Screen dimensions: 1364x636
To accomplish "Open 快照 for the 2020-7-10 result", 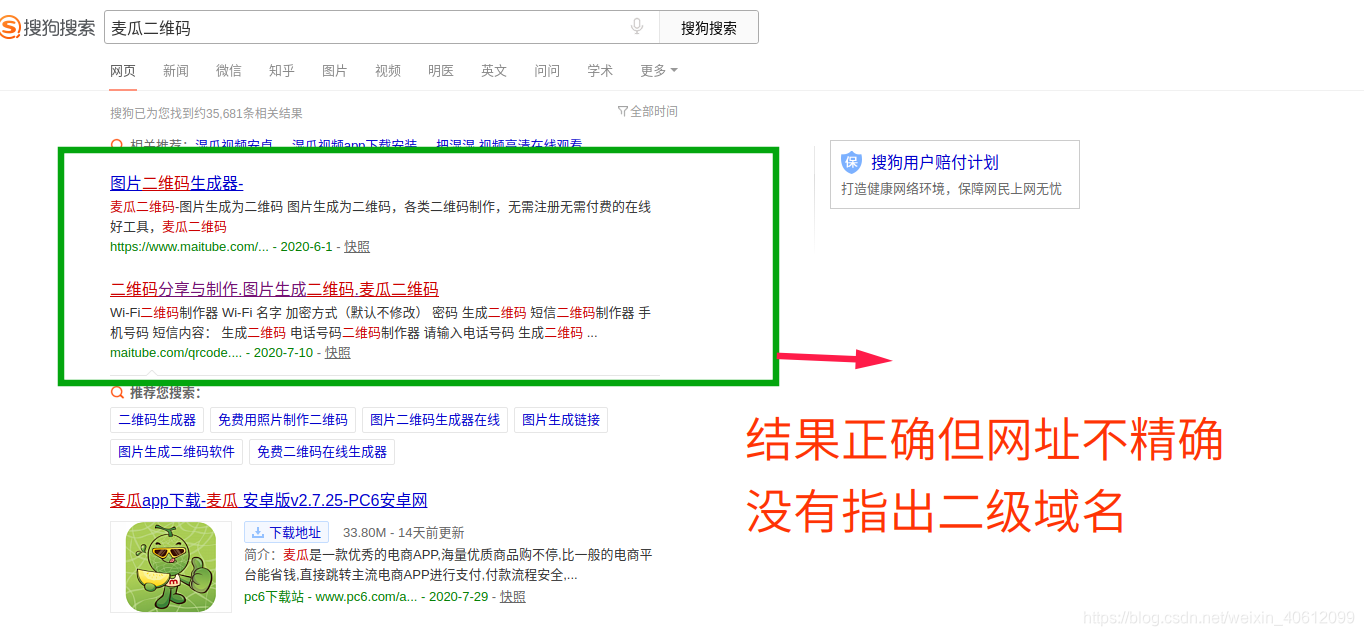I will [338, 352].
